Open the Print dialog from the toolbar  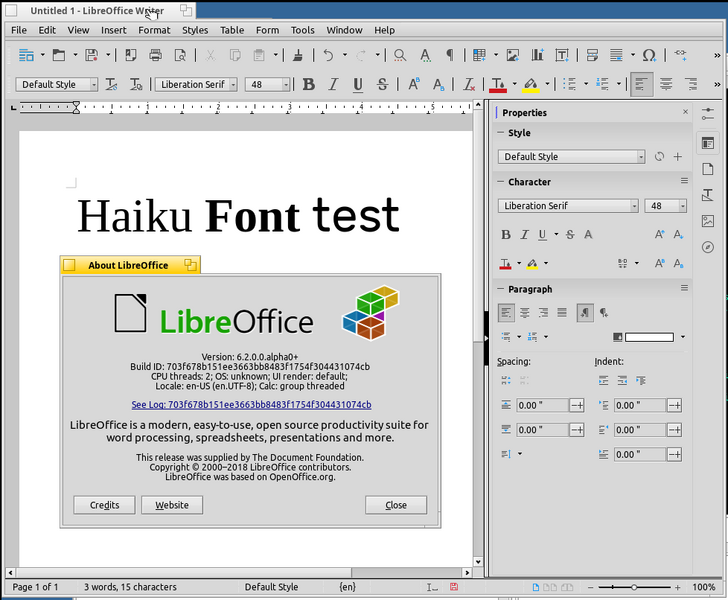156,55
